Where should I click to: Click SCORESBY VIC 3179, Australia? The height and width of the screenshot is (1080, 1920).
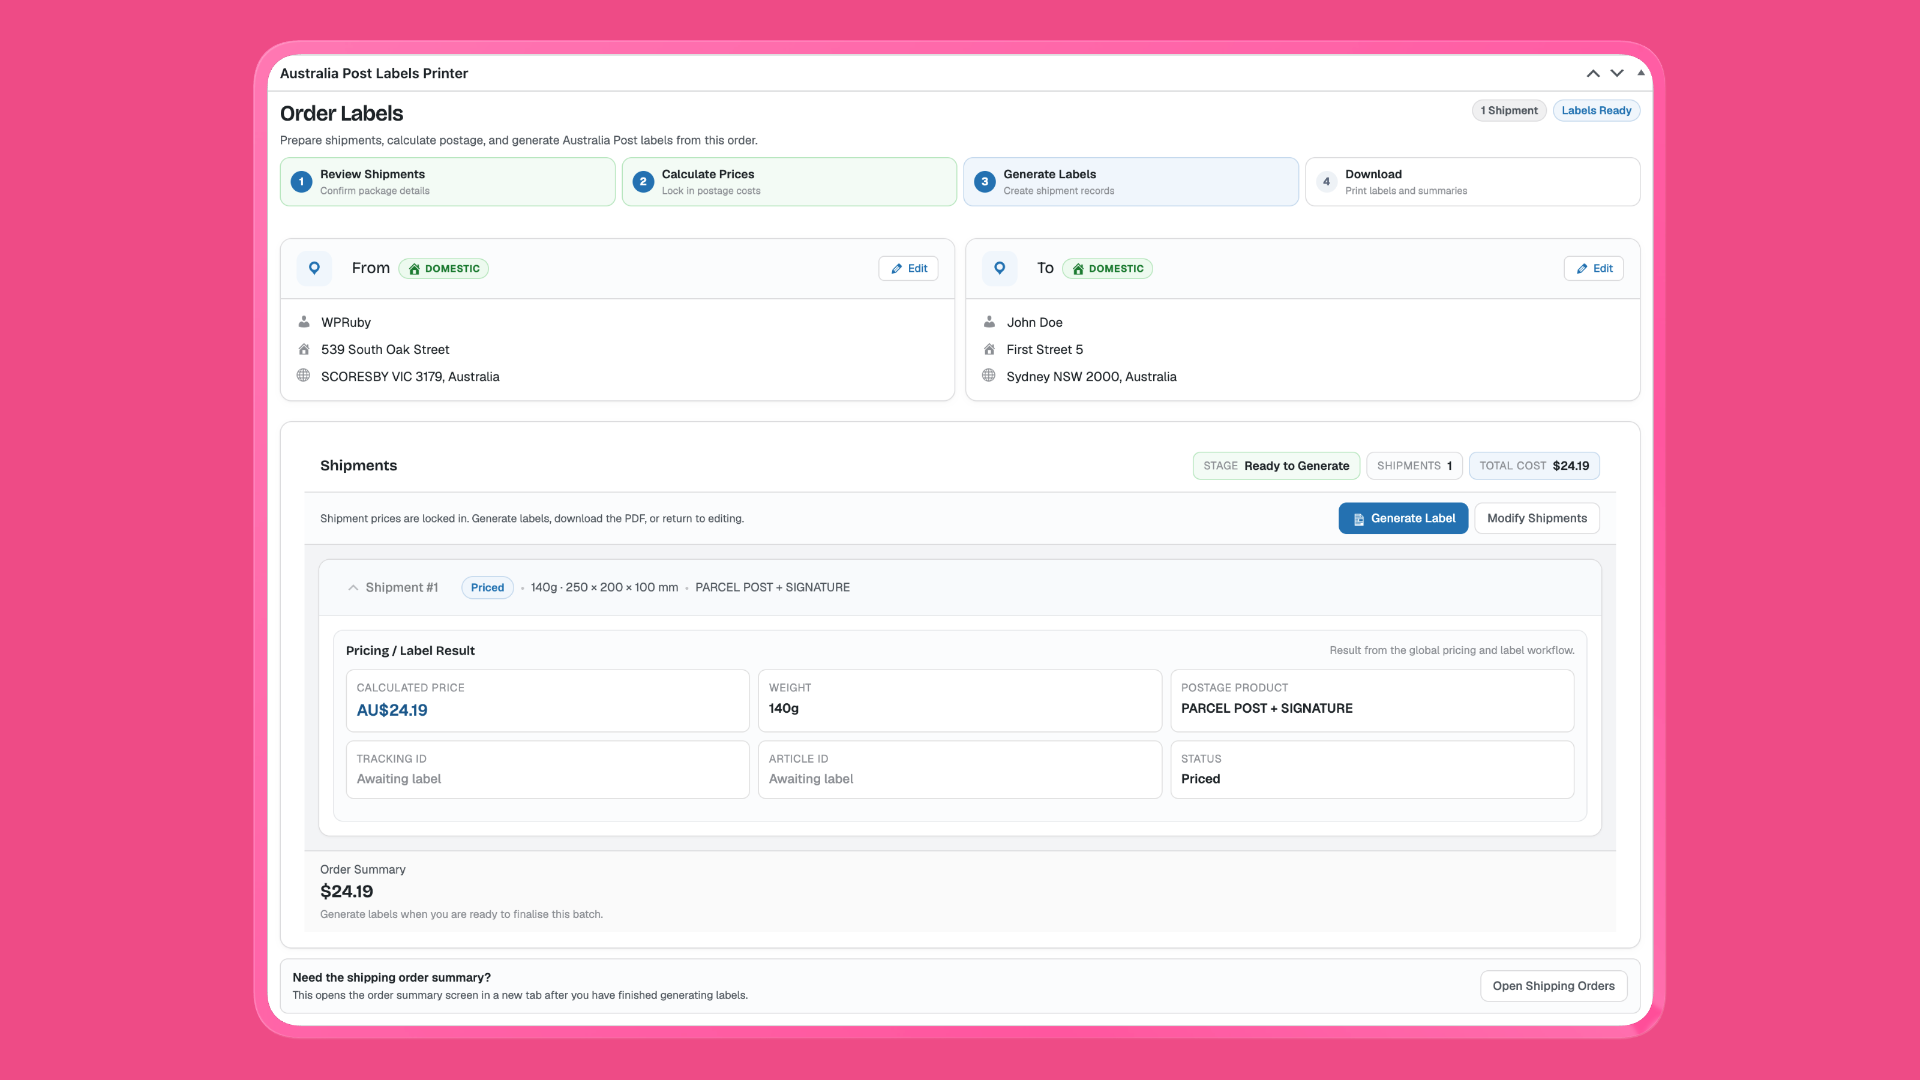410,376
